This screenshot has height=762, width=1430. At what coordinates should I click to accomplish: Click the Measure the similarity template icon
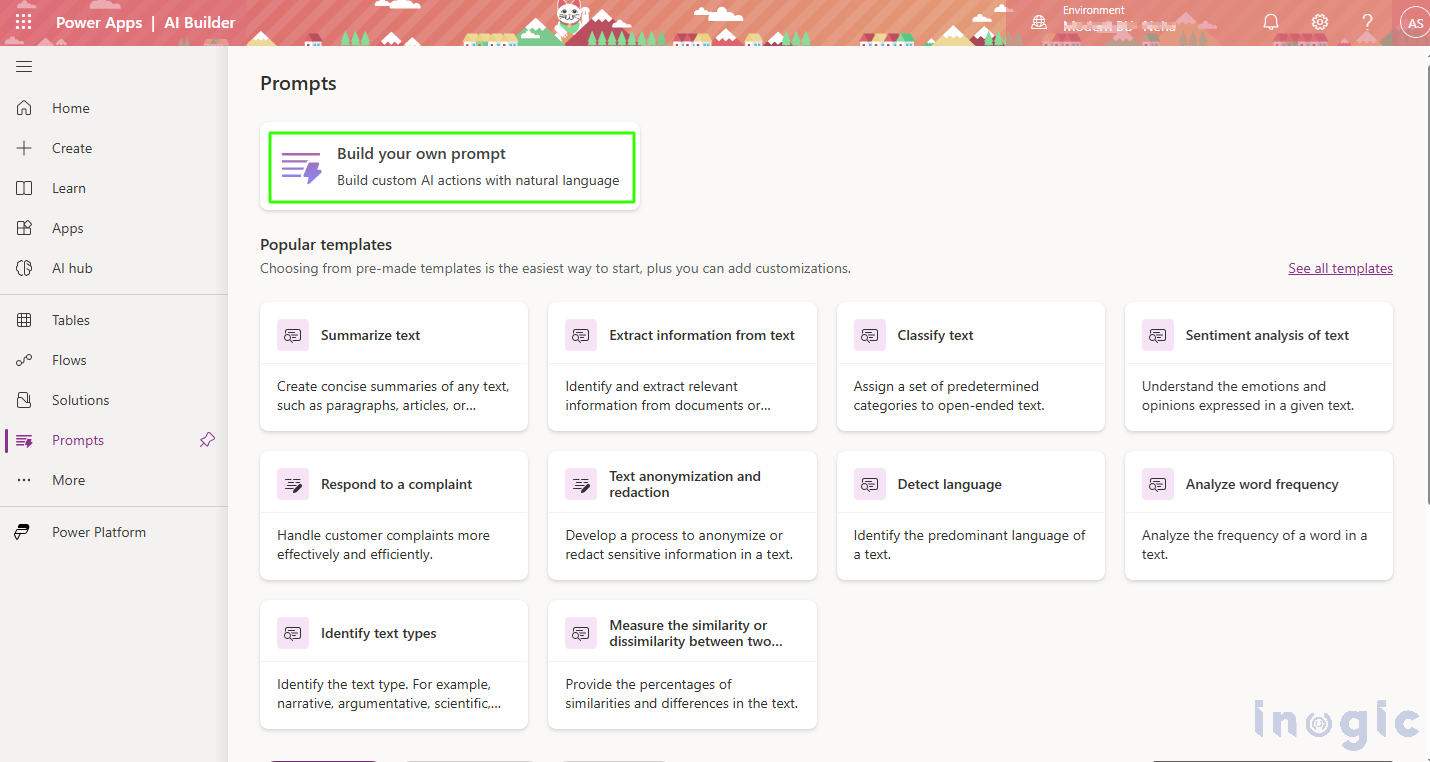coord(581,633)
